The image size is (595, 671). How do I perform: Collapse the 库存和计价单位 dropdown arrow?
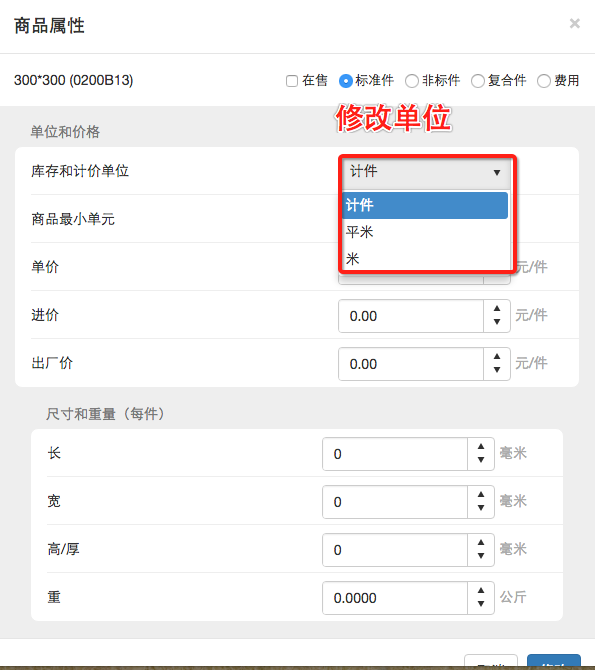click(x=497, y=172)
